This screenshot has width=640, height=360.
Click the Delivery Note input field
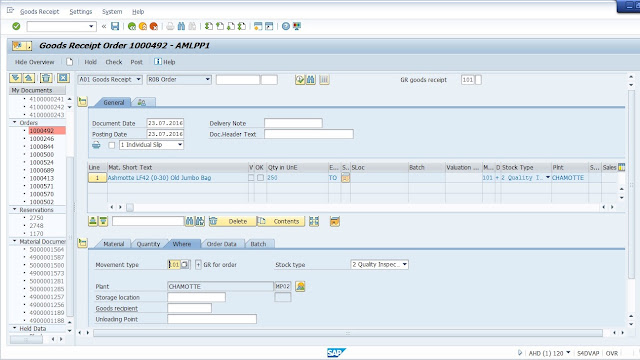(x=293, y=123)
